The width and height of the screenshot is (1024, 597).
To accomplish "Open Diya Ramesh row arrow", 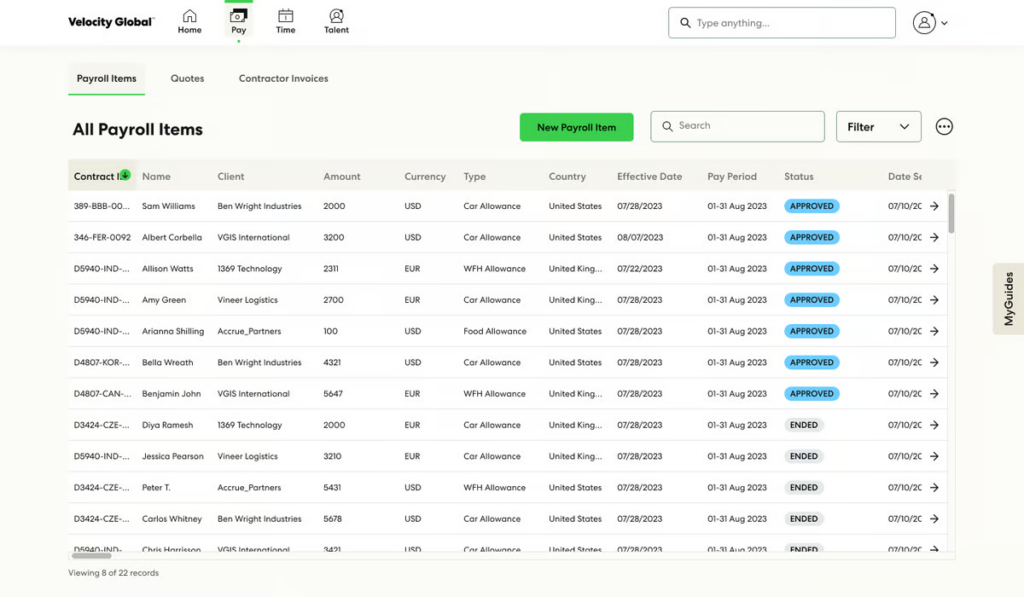I will (x=935, y=425).
